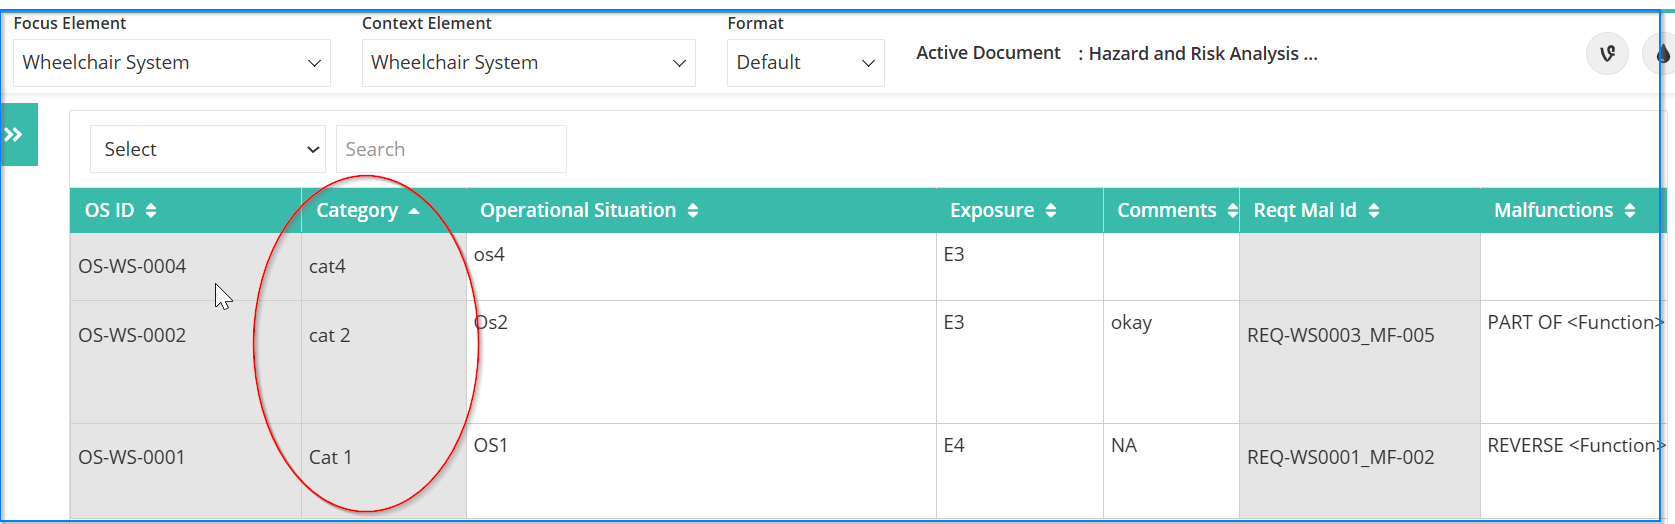Toggle the Category column sort arrow
Image resolution: width=1675 pixels, height=524 pixels.
pyautogui.click(x=414, y=211)
